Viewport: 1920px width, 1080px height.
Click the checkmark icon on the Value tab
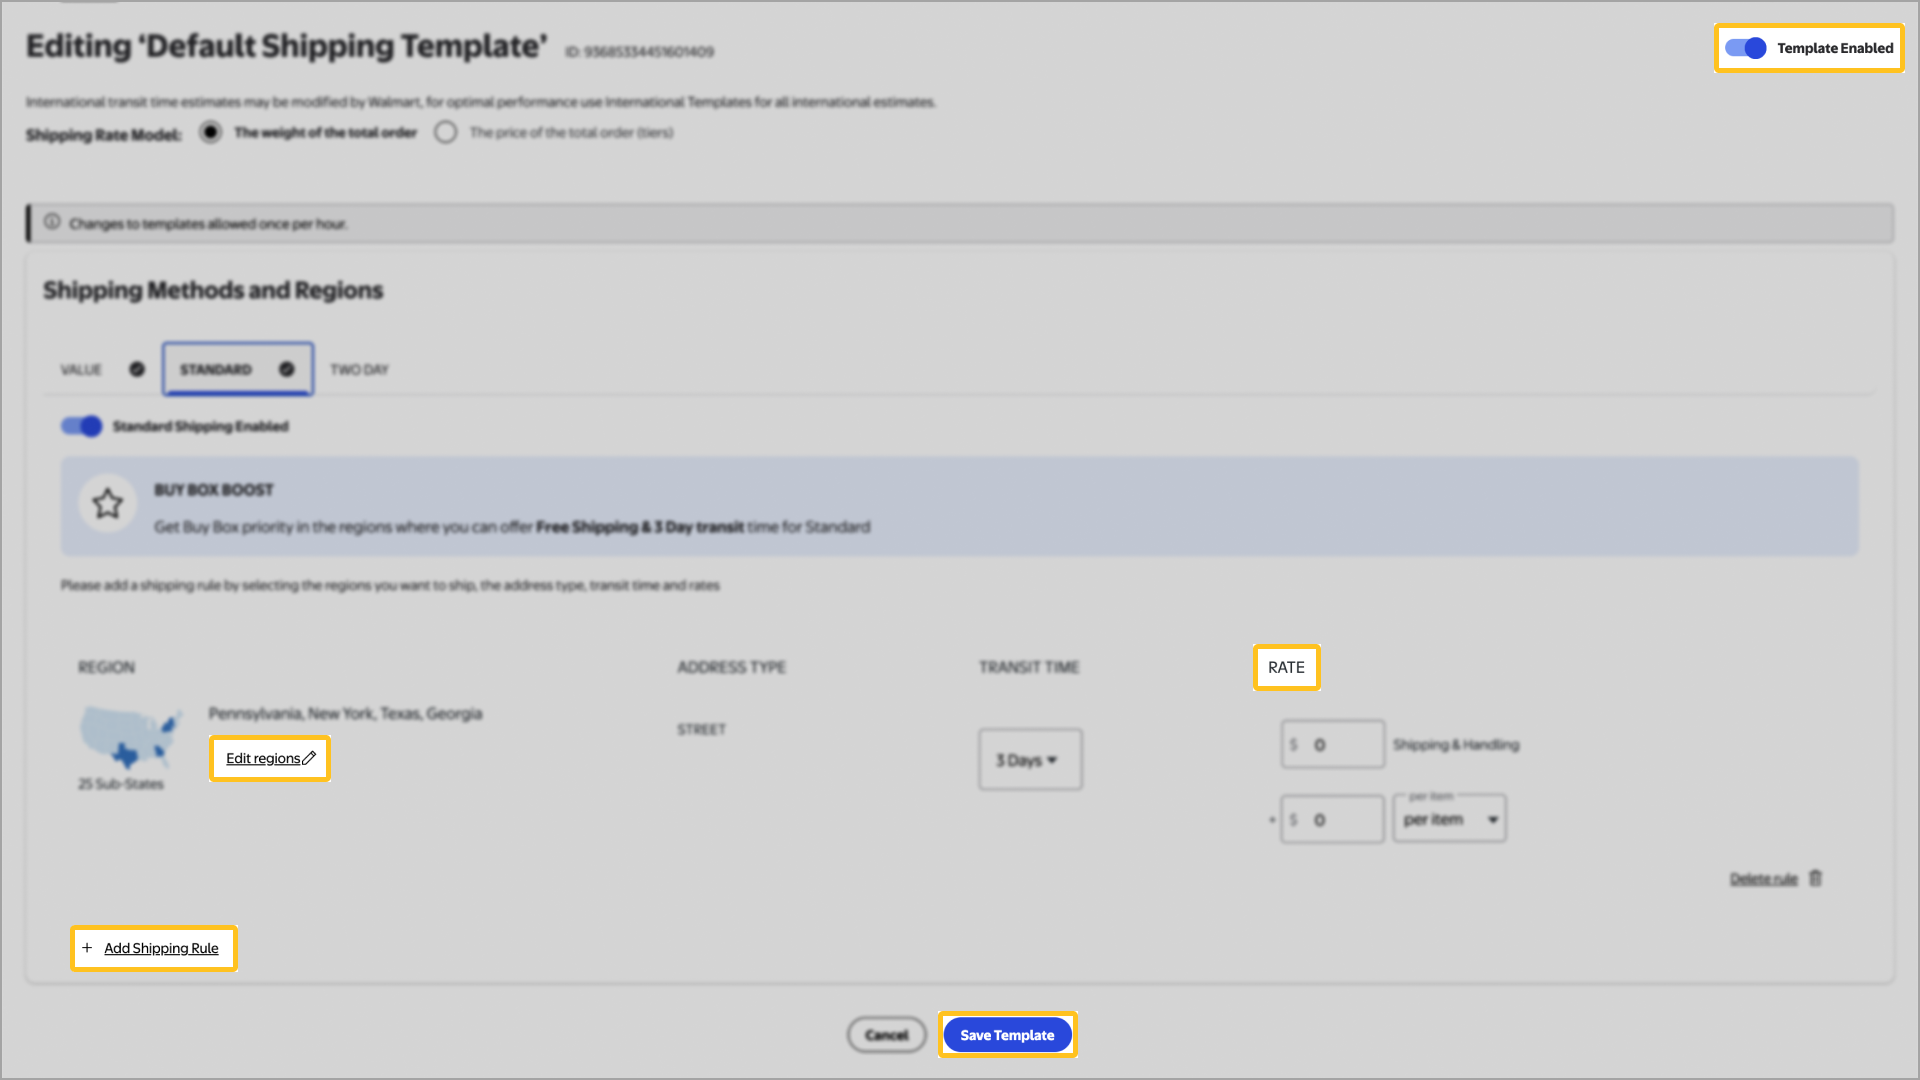137,369
